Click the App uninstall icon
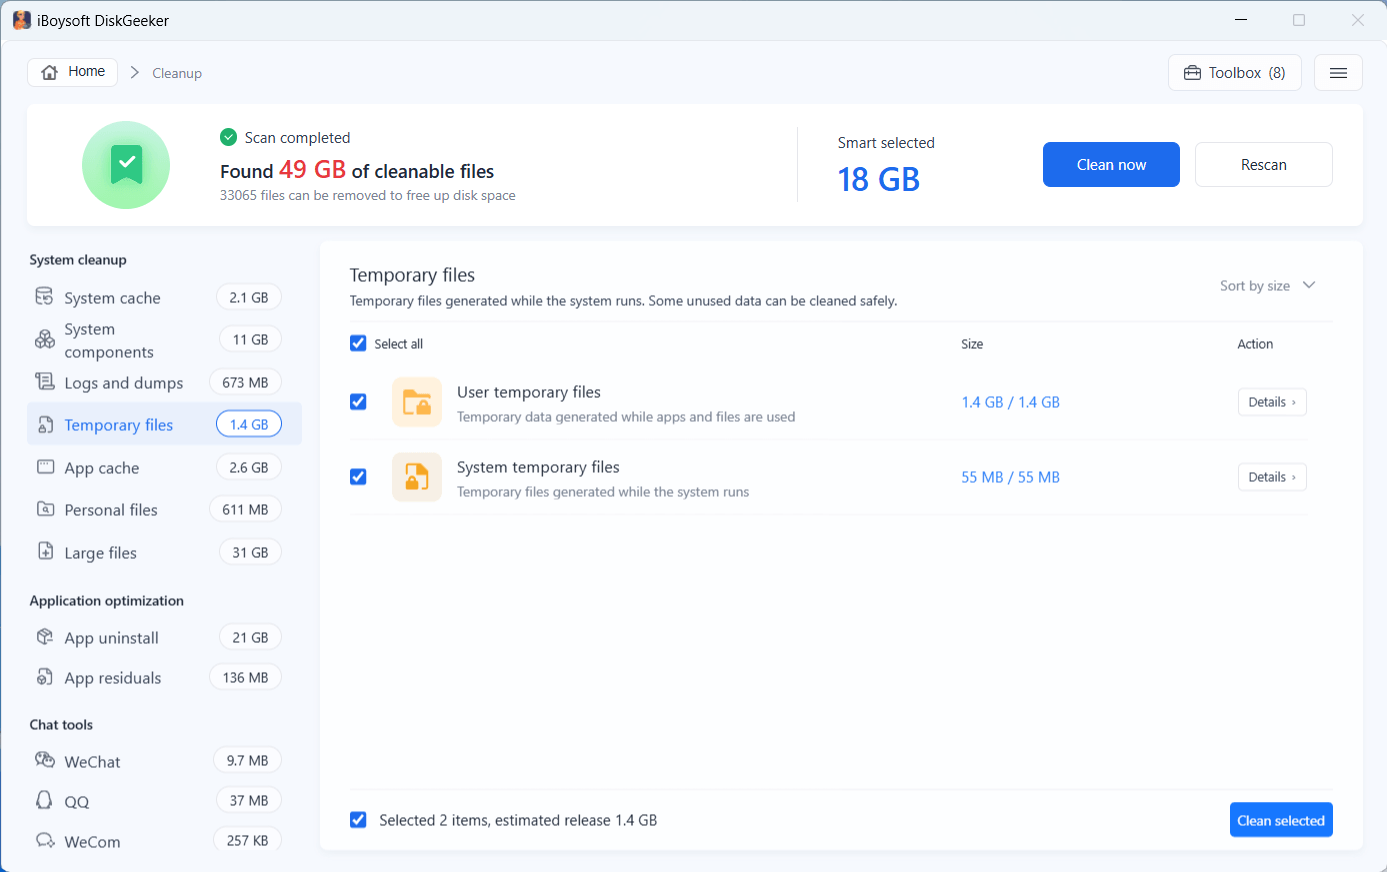The image size is (1387, 872). point(45,637)
